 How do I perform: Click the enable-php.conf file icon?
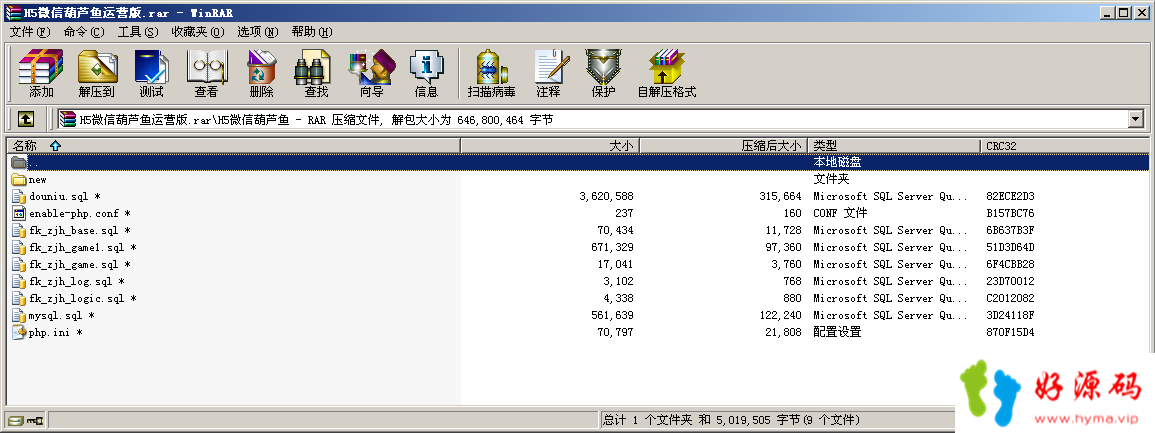click(x=19, y=214)
